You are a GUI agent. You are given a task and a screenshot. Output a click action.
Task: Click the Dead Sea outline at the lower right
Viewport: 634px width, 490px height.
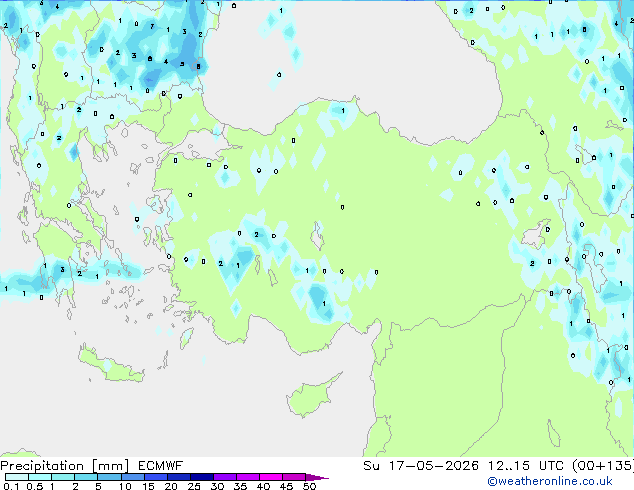click(554, 433)
